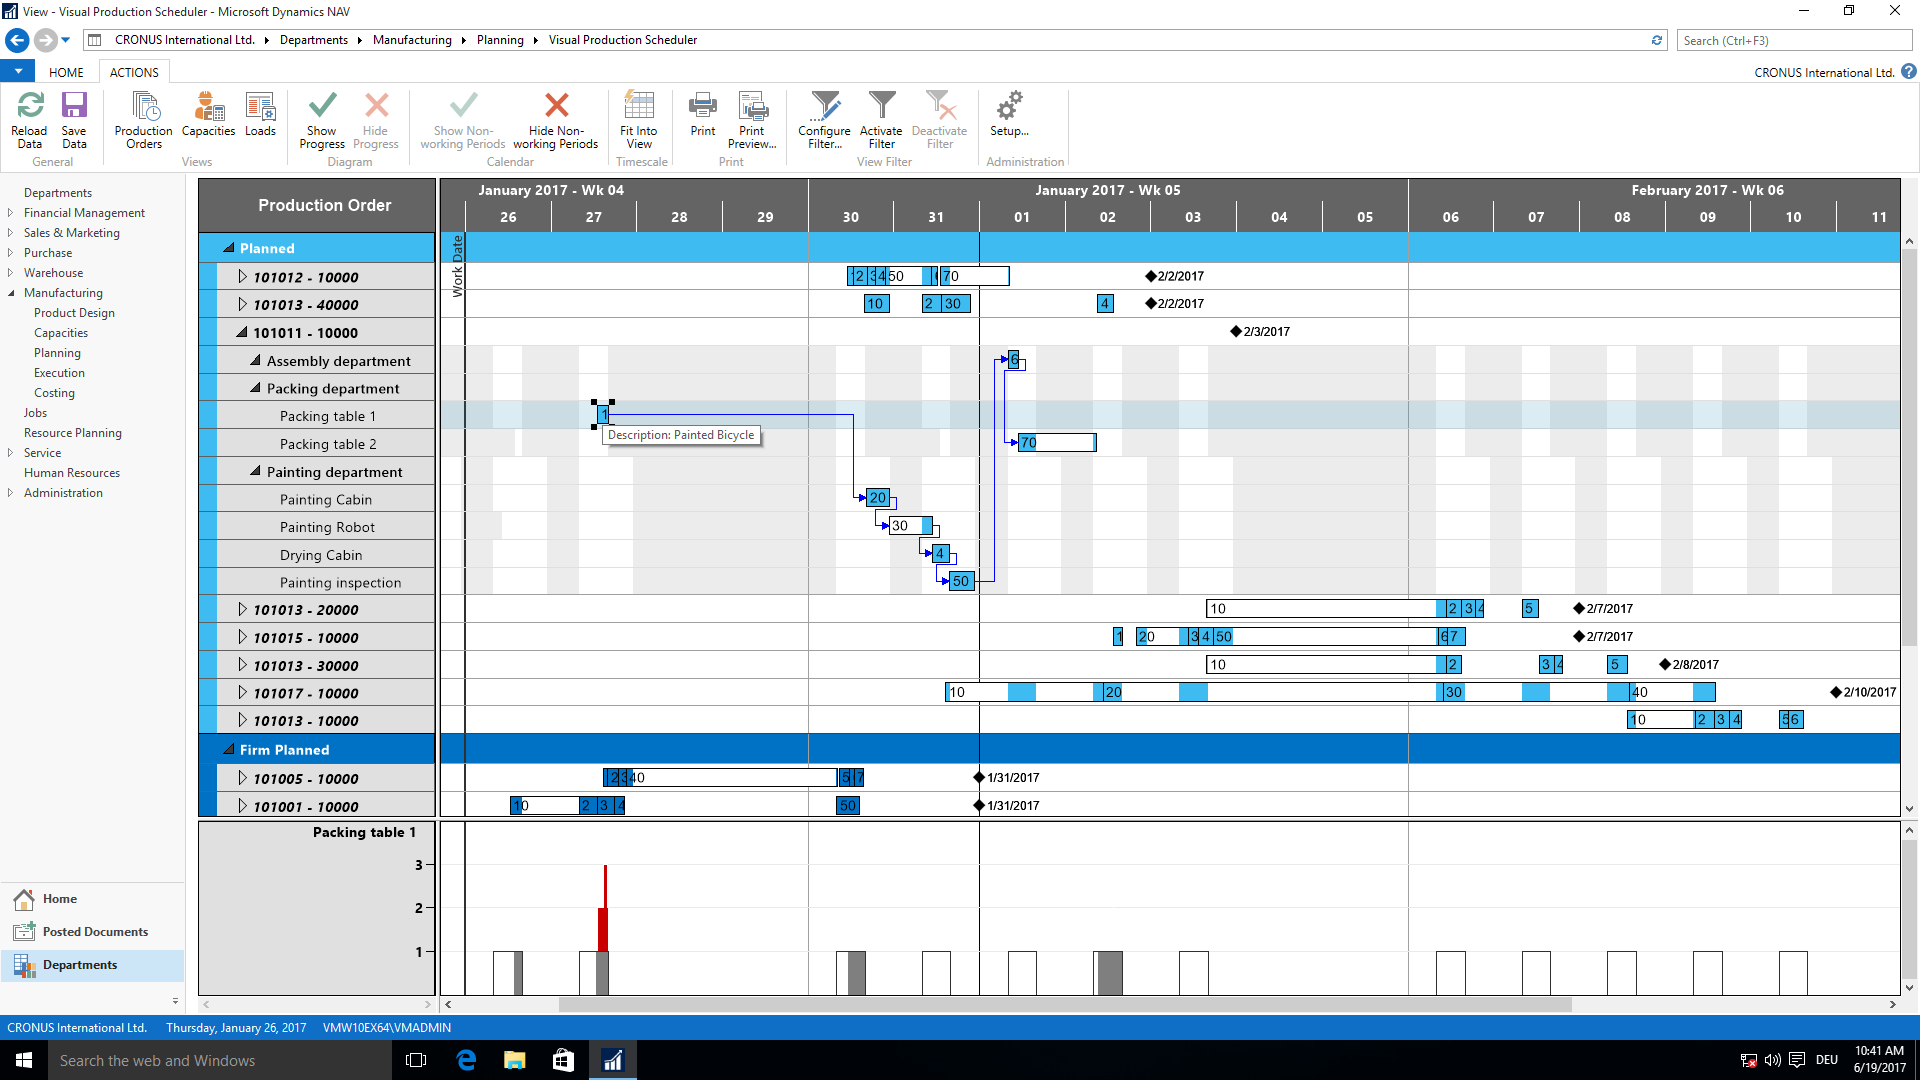1920x1080 pixels.
Task: Click inside the Search field
Action: tap(1793, 40)
